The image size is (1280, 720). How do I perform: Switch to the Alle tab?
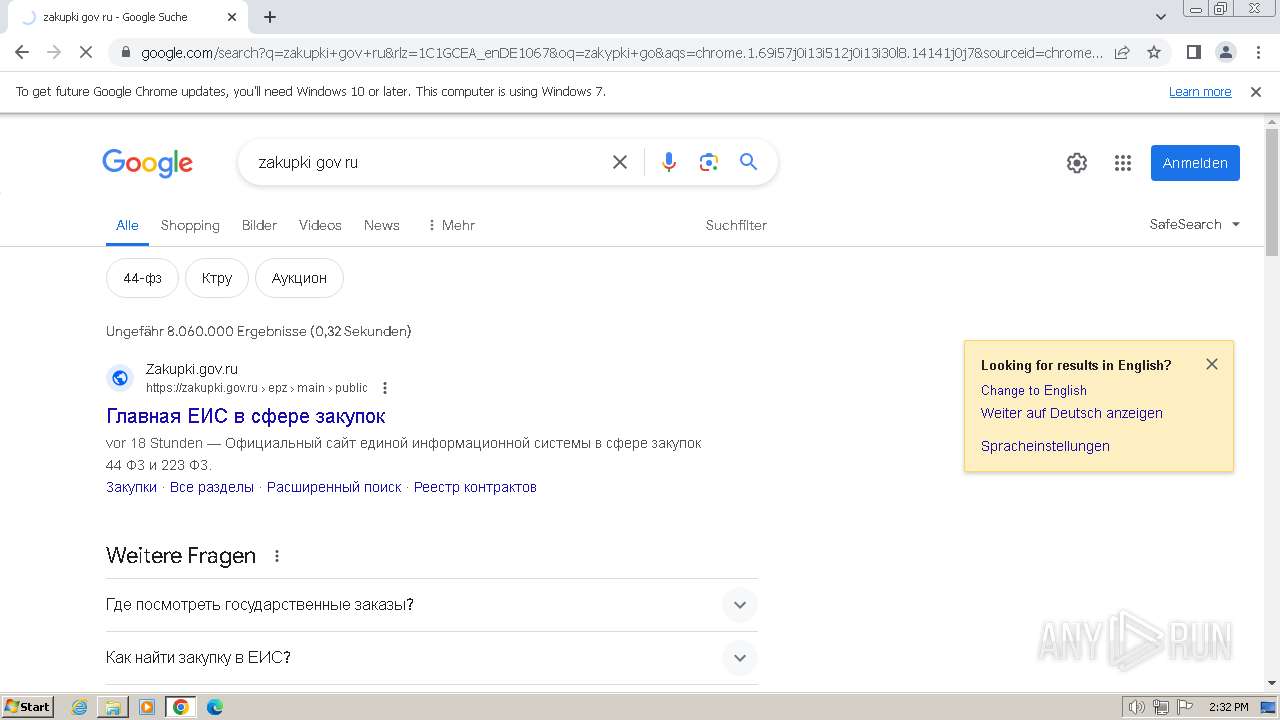(127, 225)
